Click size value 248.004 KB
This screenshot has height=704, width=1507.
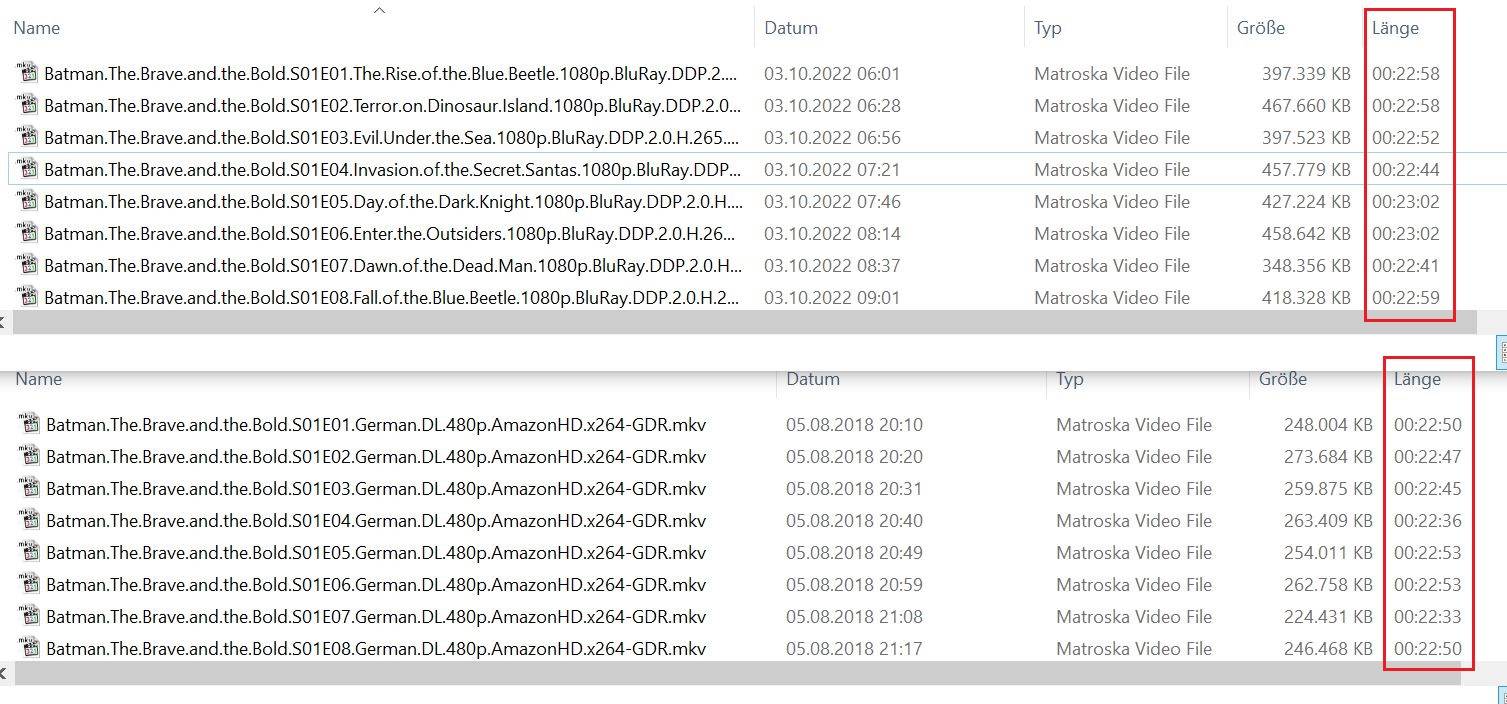point(1328,424)
